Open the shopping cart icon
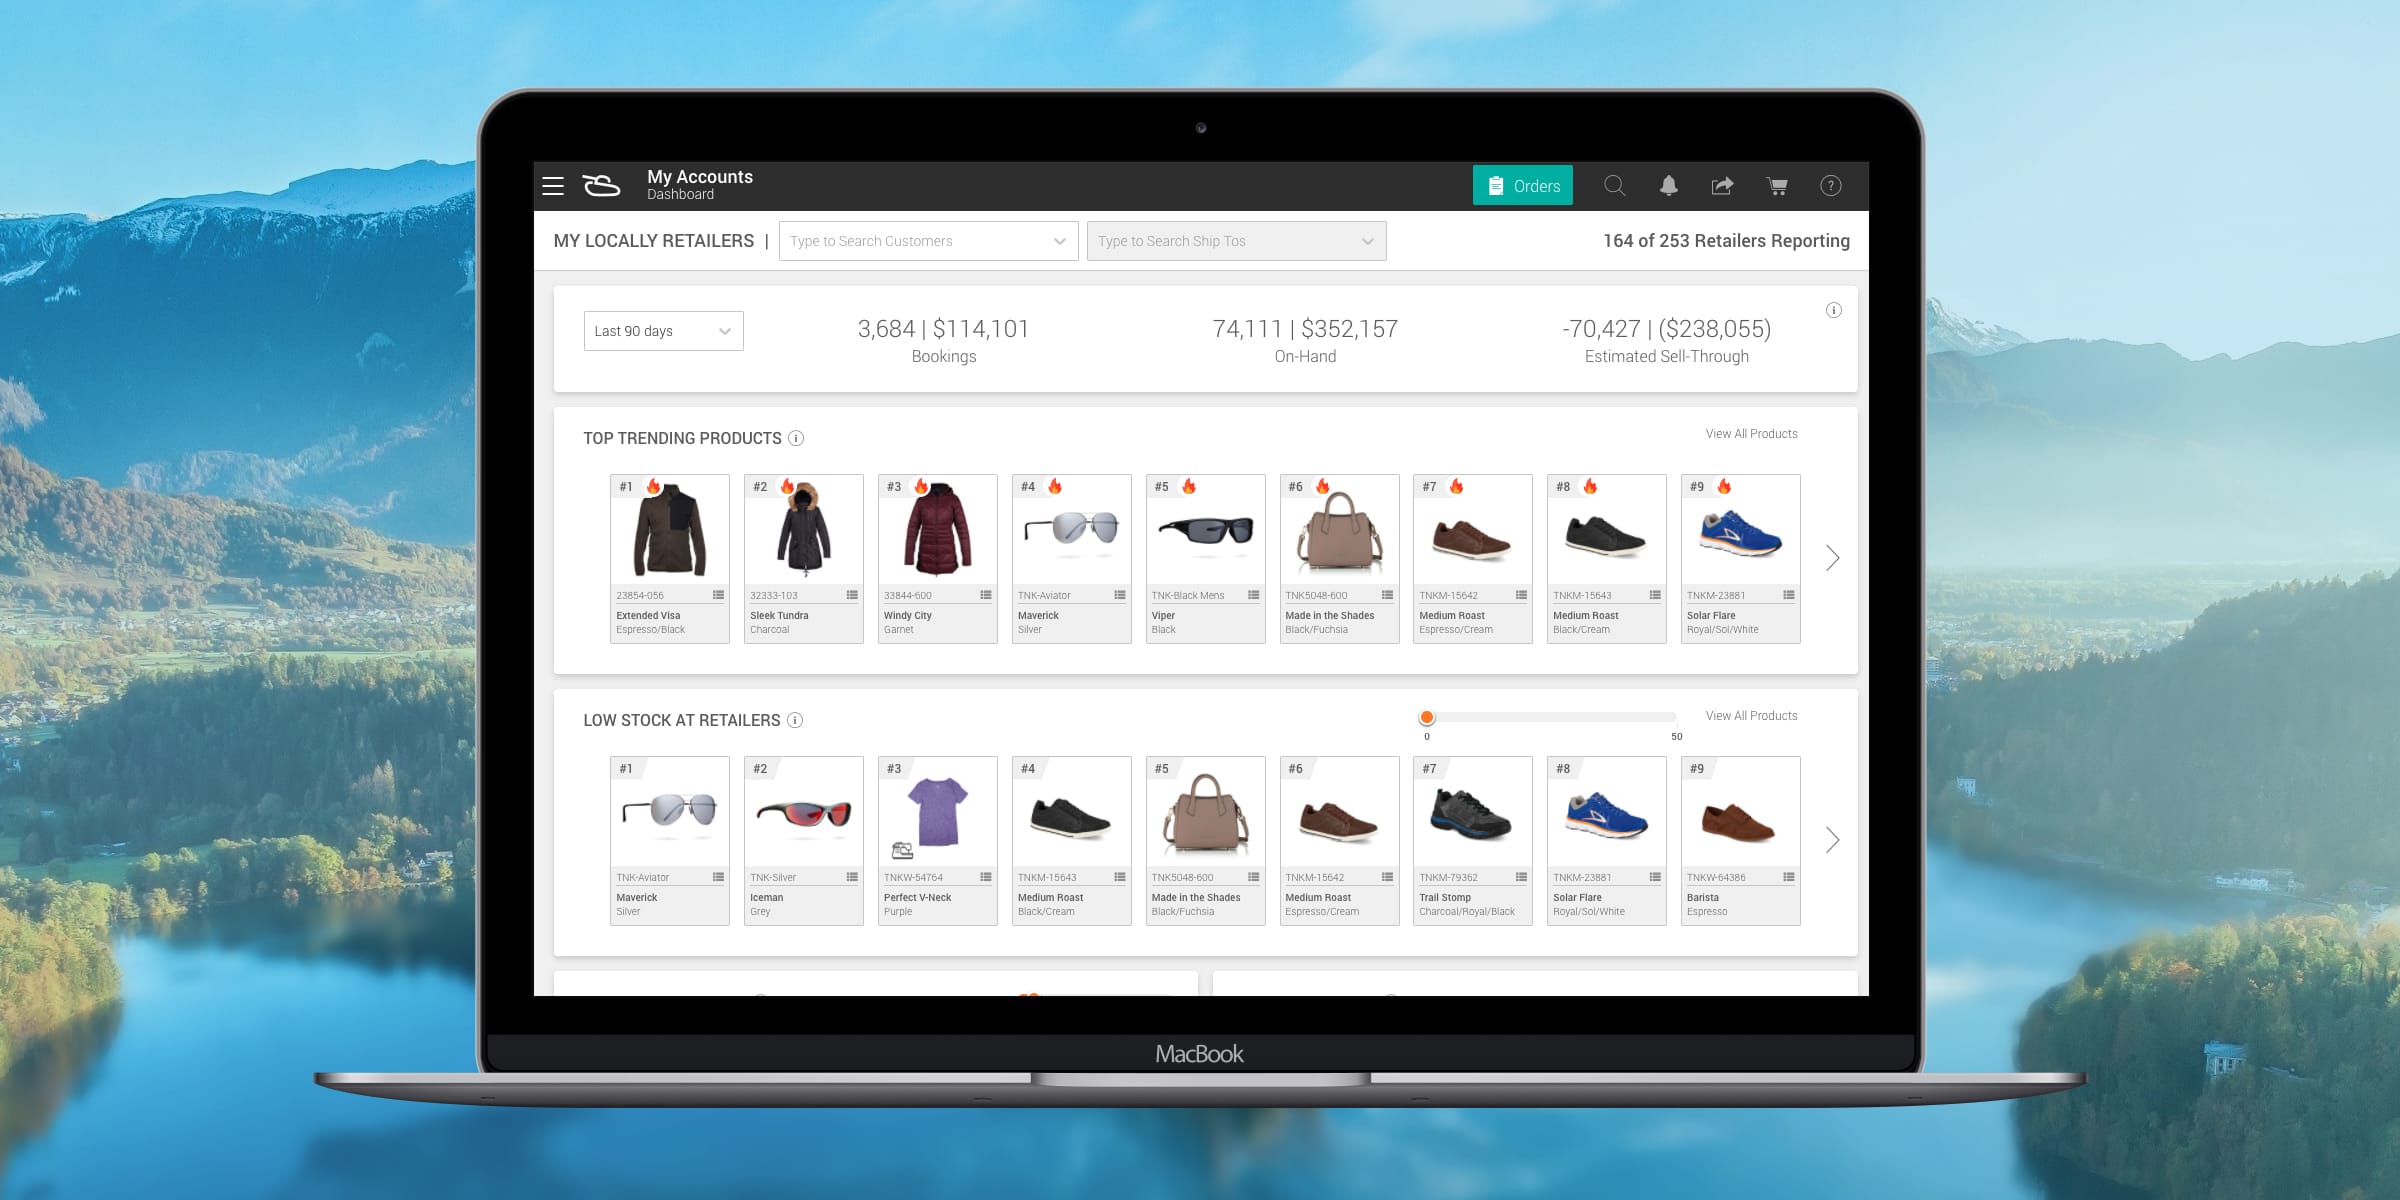The height and width of the screenshot is (1200, 2400). point(1777,186)
